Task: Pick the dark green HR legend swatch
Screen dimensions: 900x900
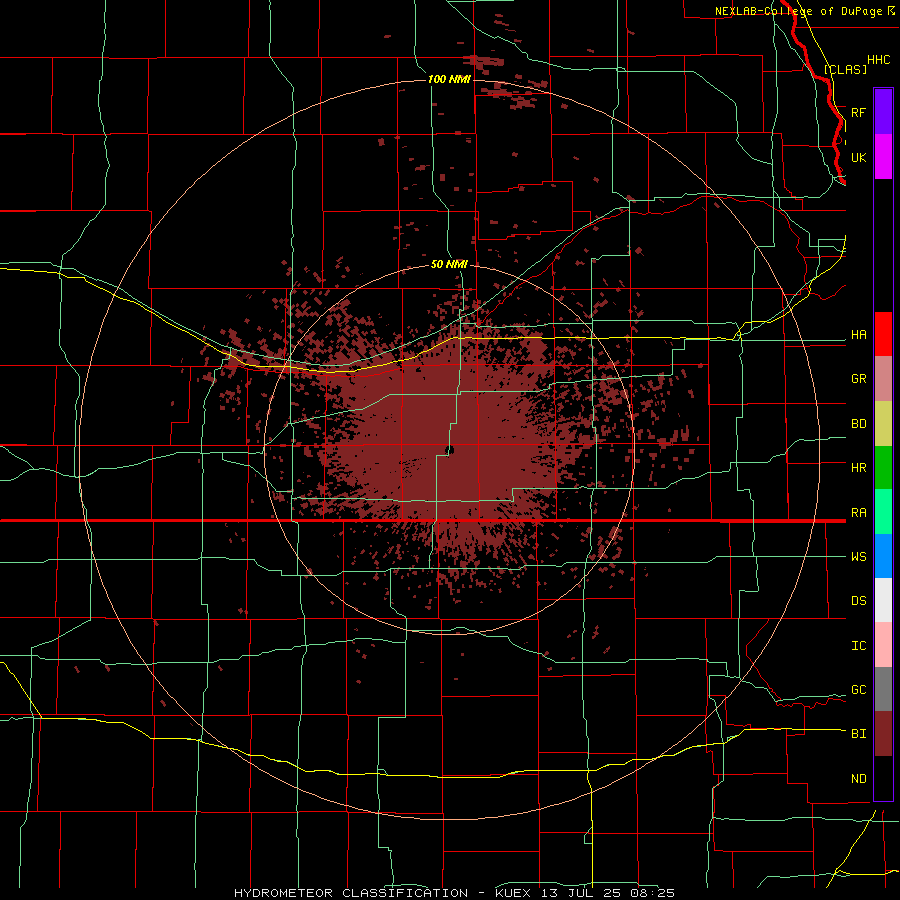Action: (x=883, y=468)
